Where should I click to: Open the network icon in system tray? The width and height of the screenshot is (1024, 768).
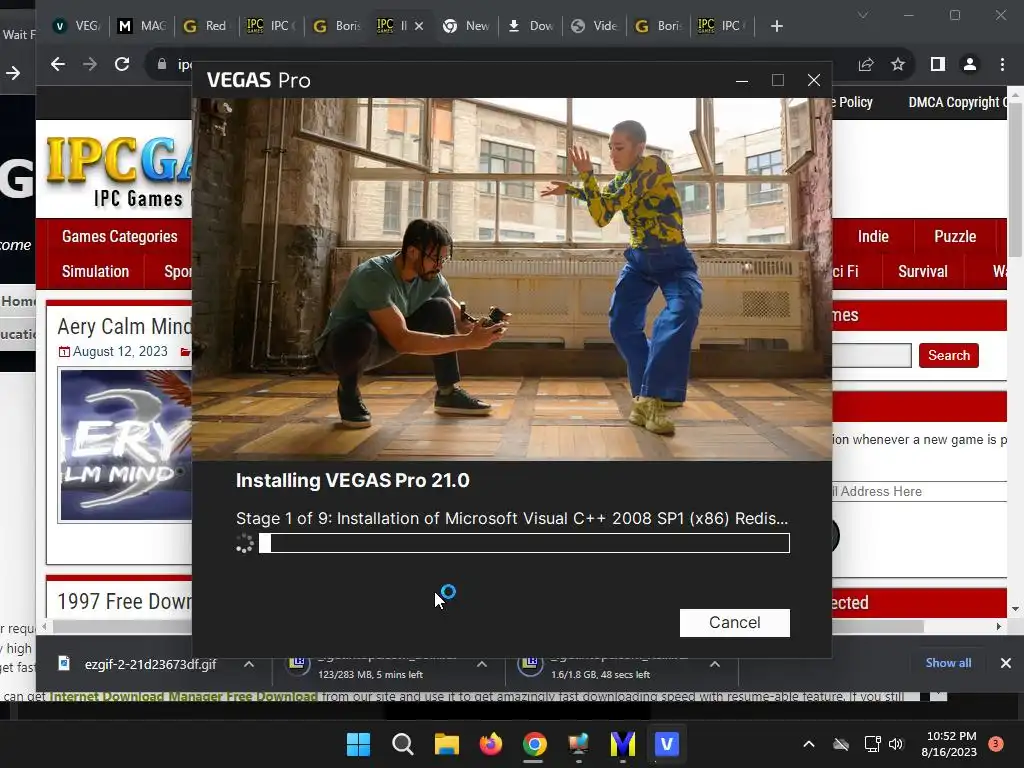[872, 744]
